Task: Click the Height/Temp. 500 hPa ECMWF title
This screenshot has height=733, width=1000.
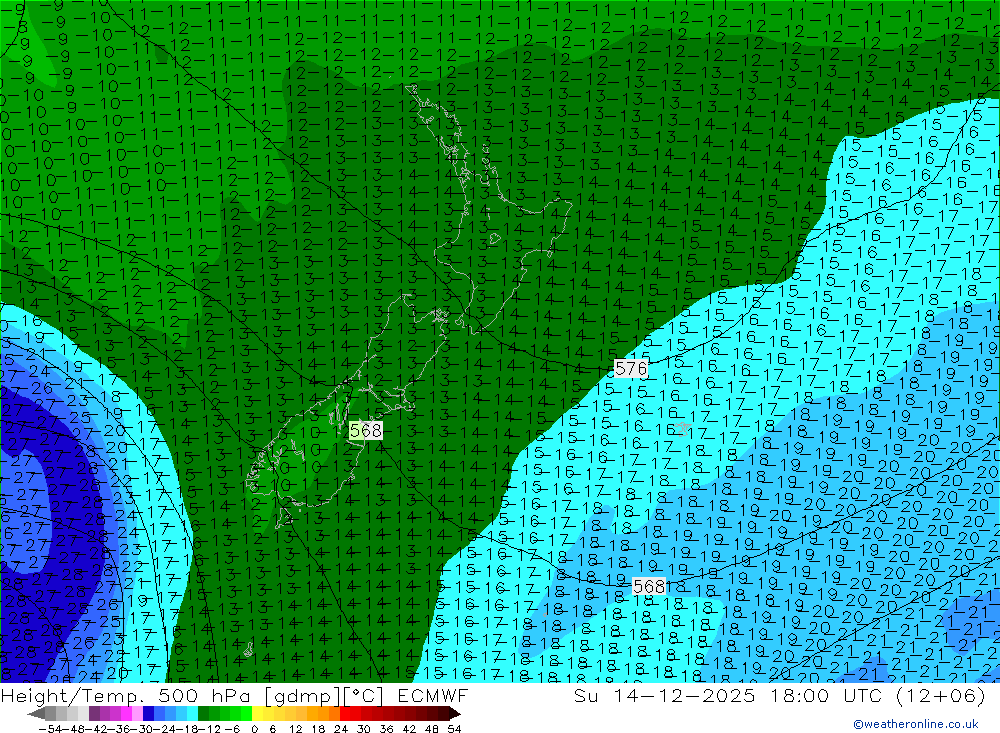Action: click(x=235, y=695)
